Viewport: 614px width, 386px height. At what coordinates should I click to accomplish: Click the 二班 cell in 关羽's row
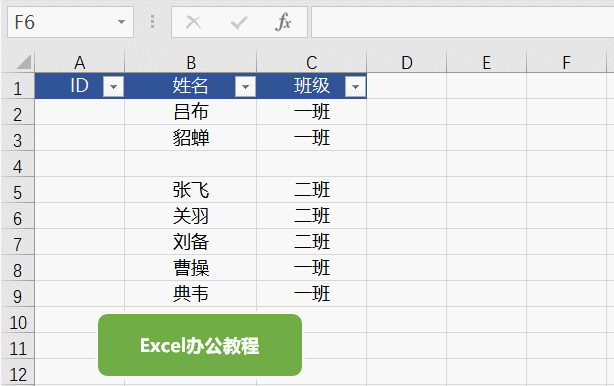312,216
